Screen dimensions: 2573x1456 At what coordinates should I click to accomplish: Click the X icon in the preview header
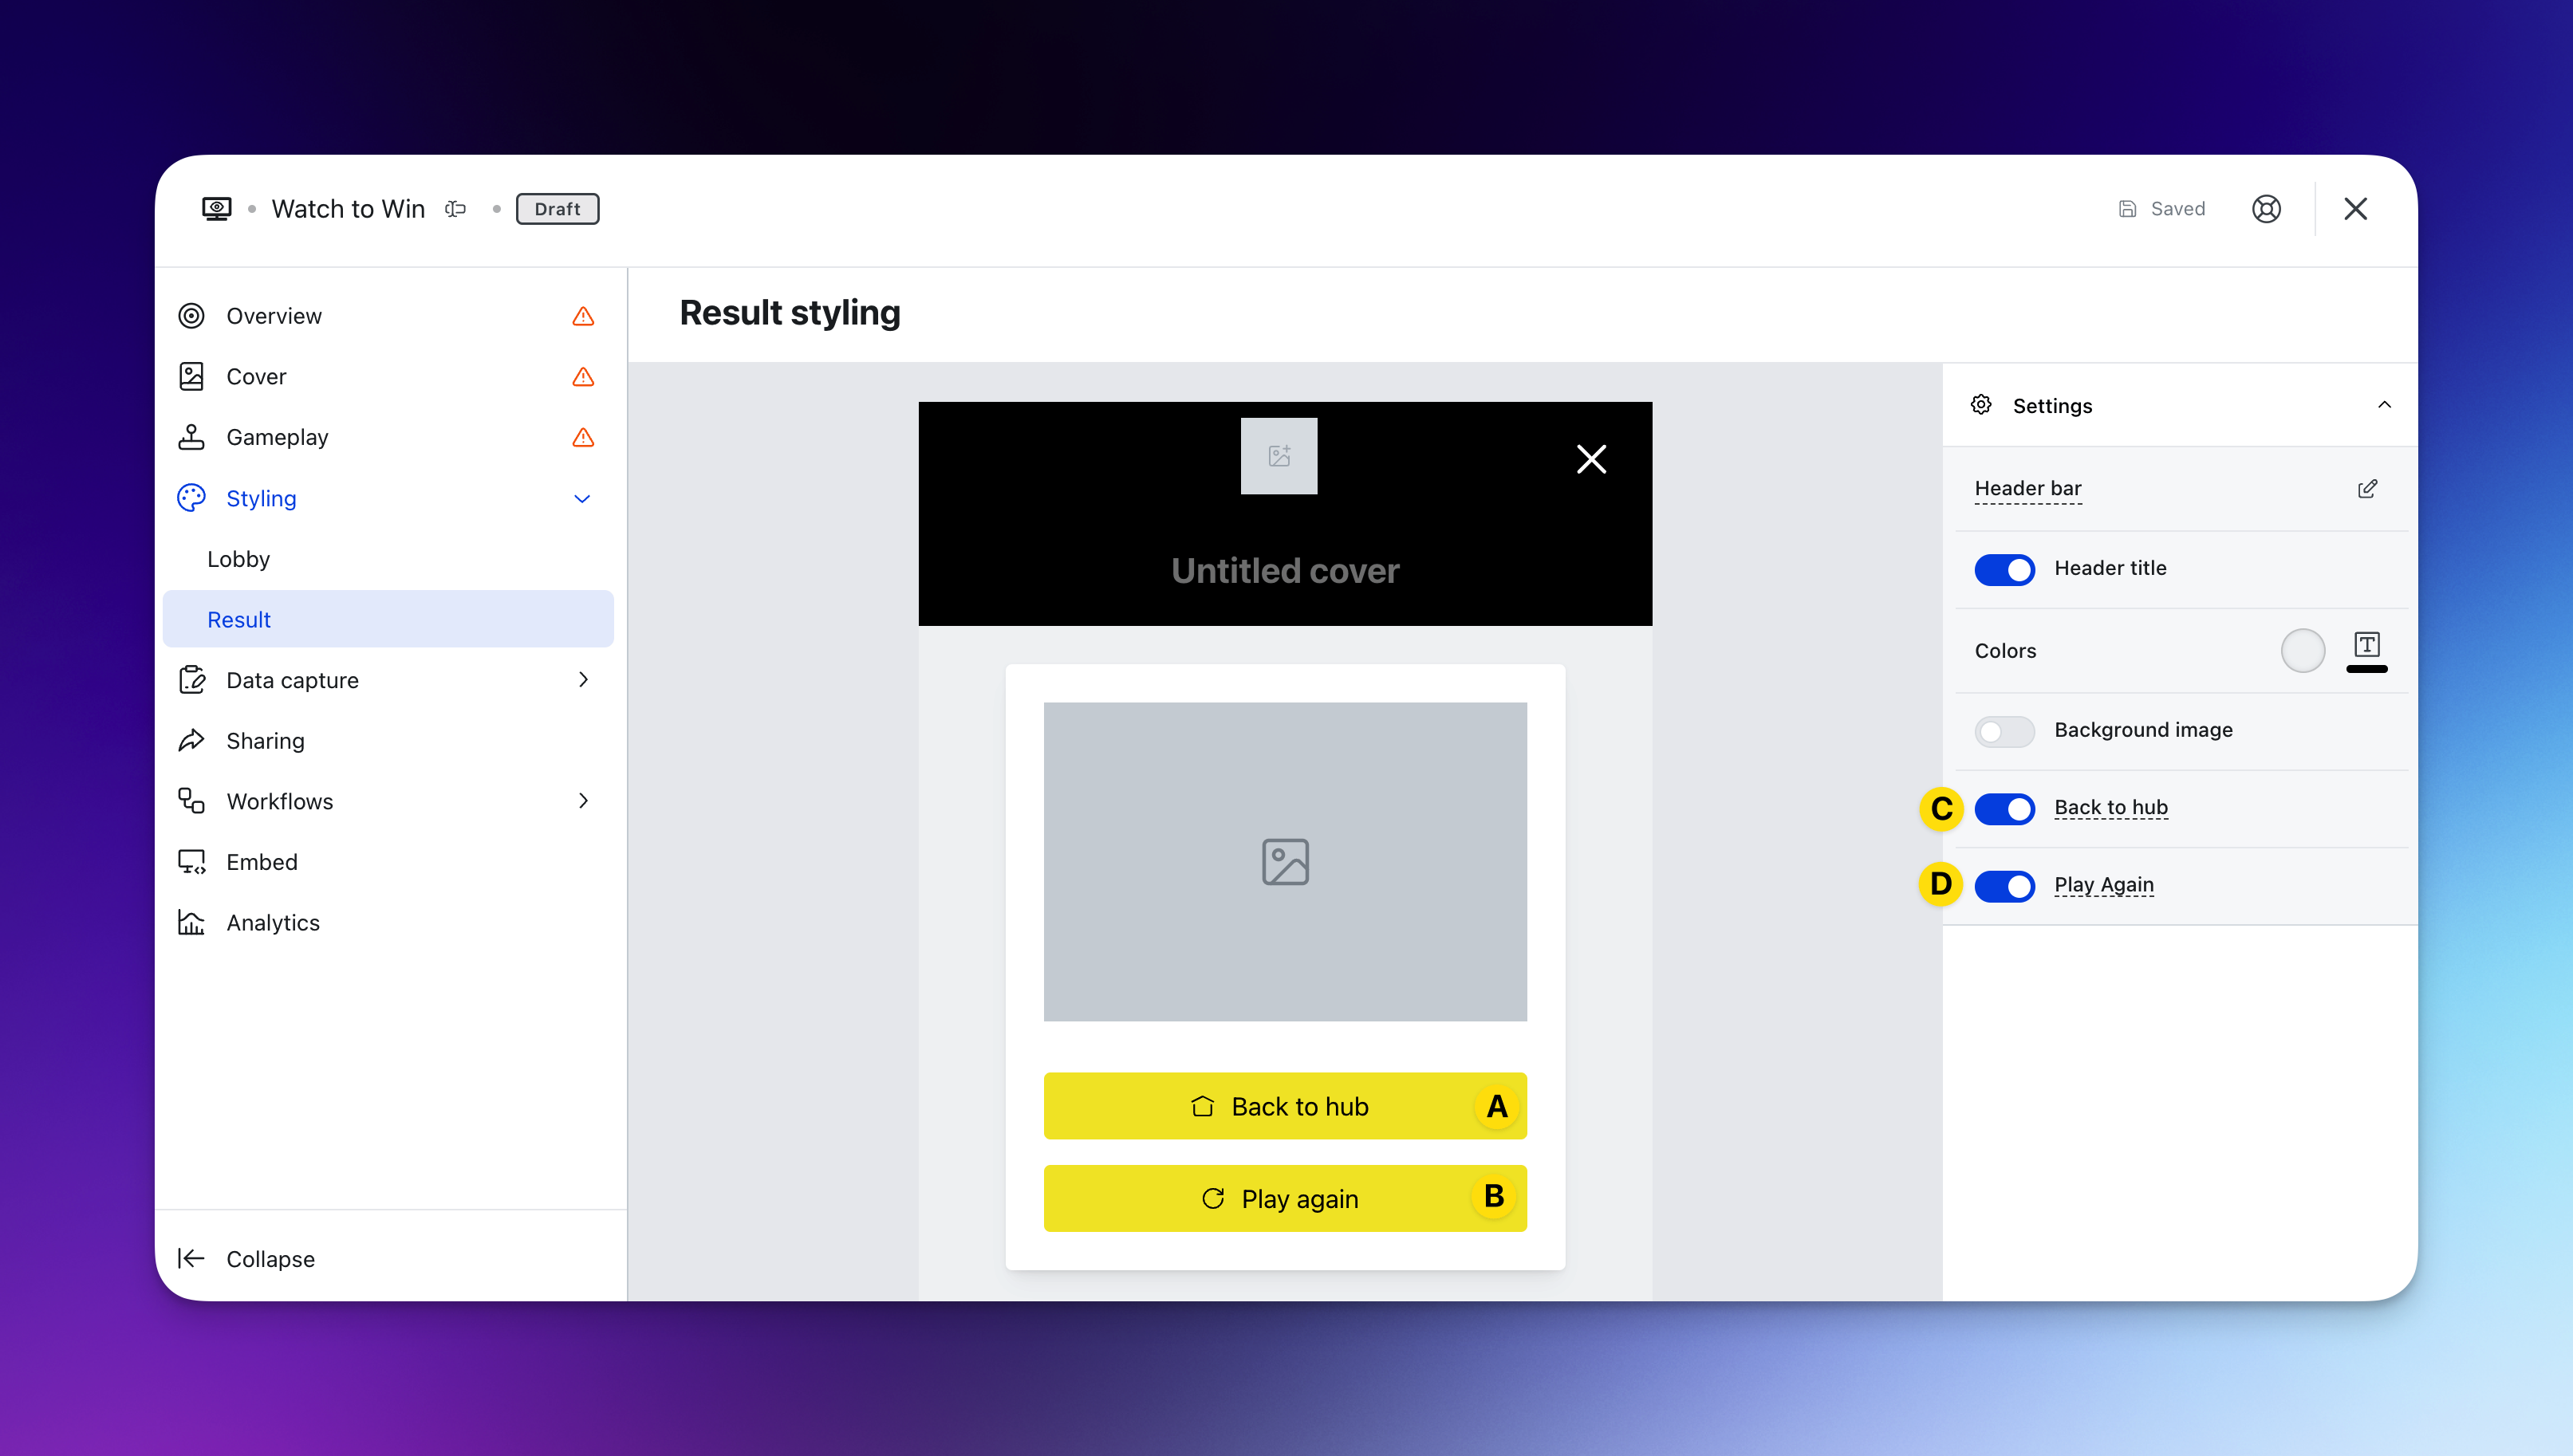pyautogui.click(x=1591, y=459)
